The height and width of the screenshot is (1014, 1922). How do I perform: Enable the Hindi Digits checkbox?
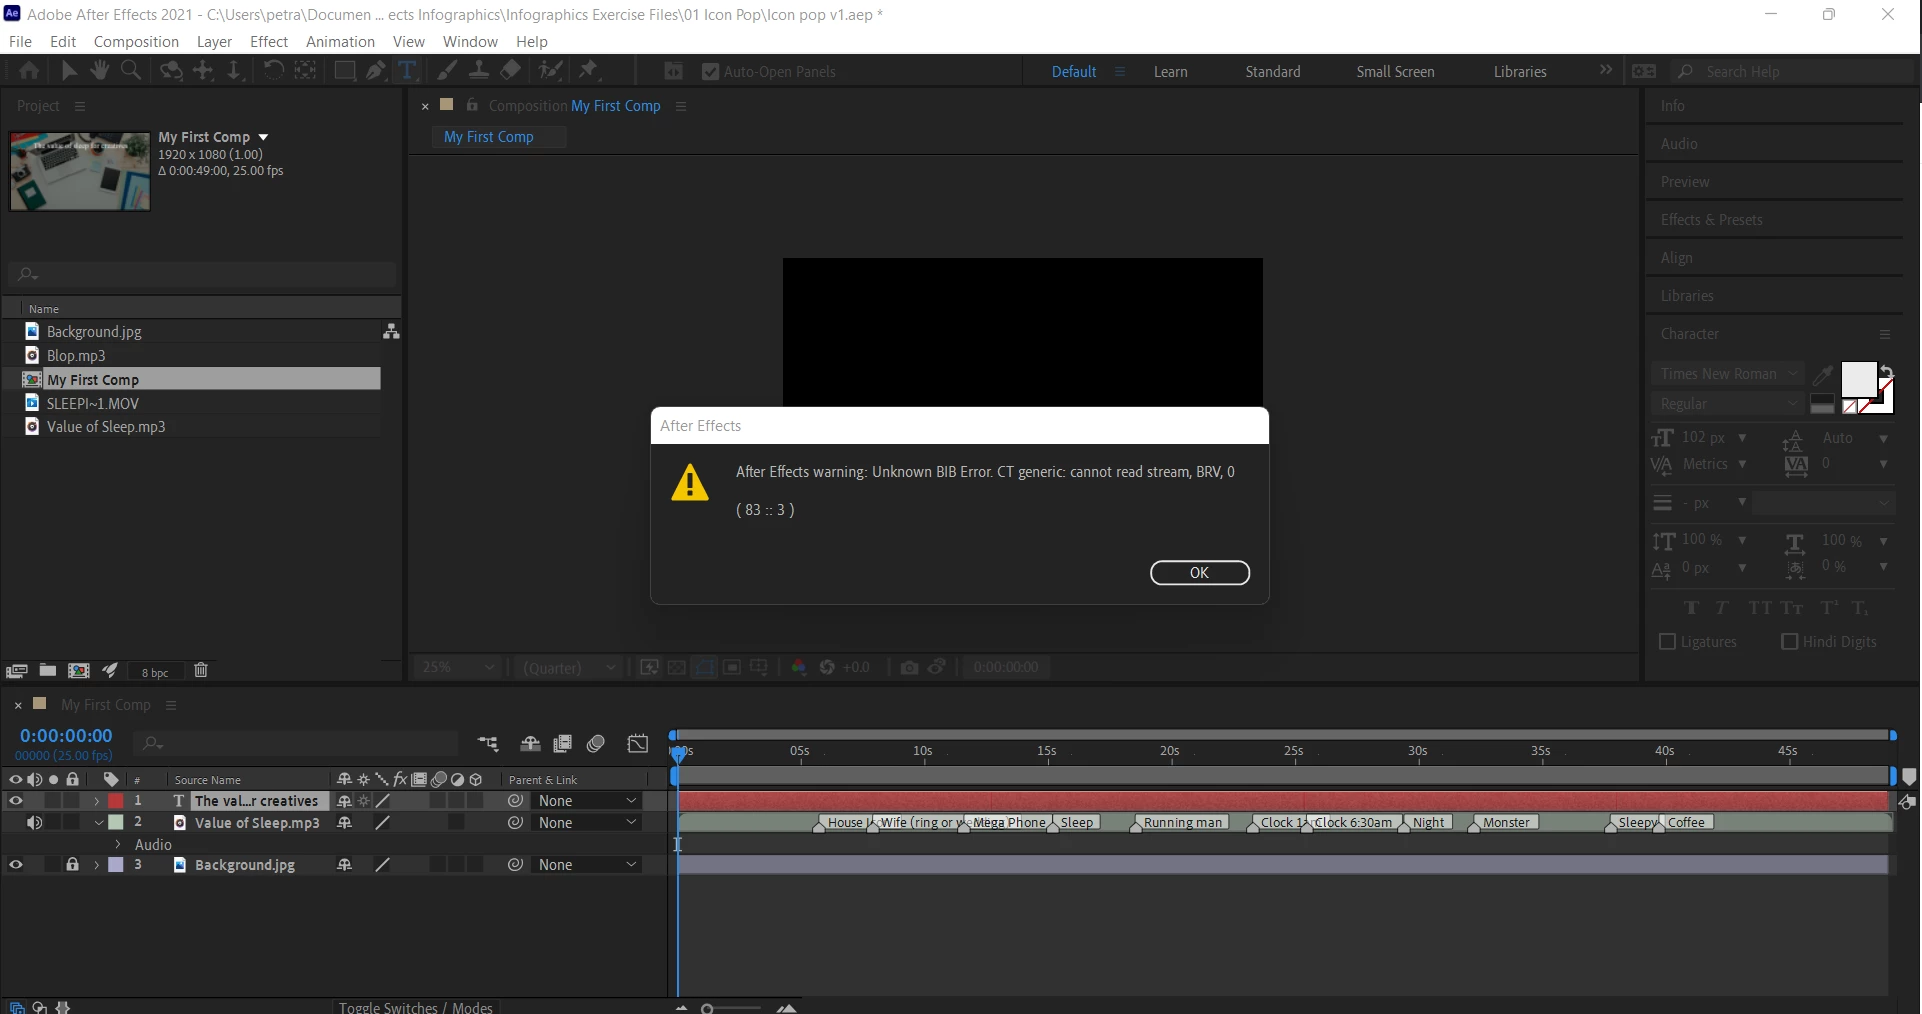pyautogui.click(x=1790, y=642)
